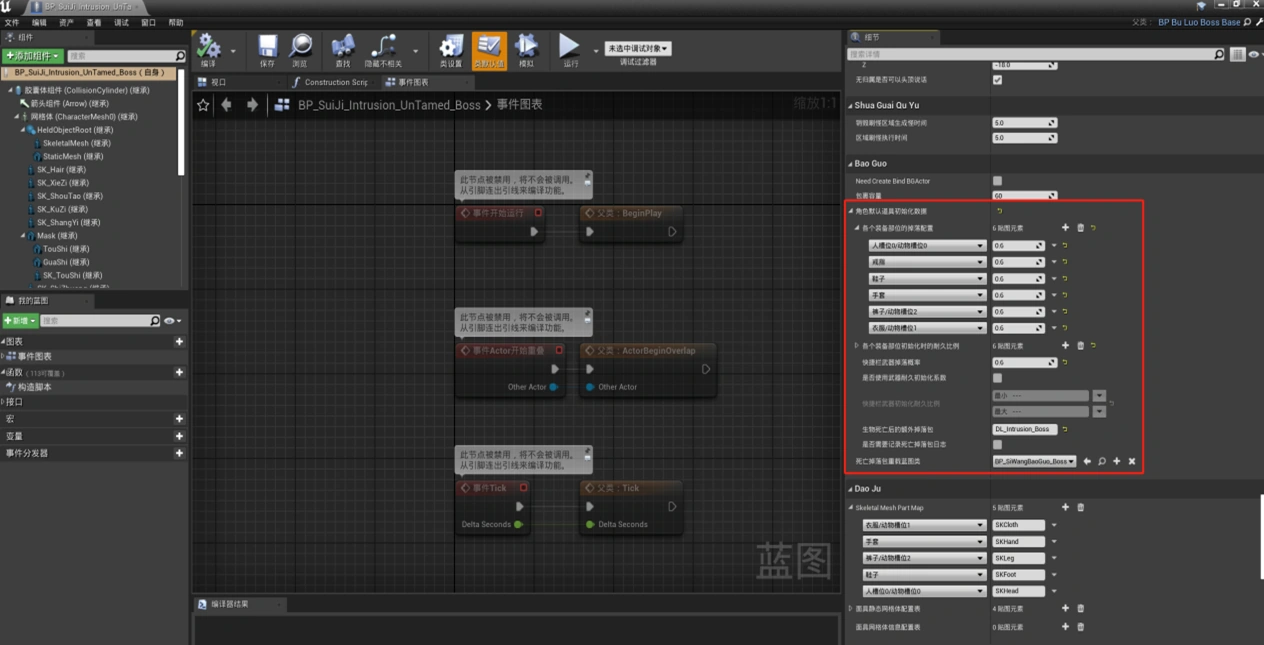Add new variable with plus beside 变量
This screenshot has width=1264, height=645.
pyautogui.click(x=179, y=436)
